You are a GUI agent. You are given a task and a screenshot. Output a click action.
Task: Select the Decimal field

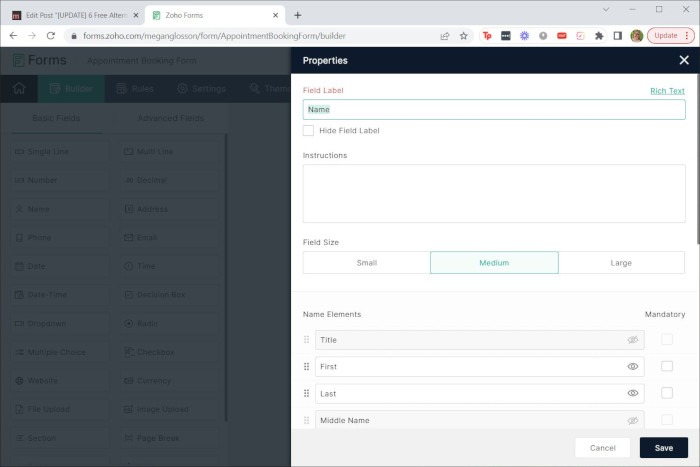coord(168,180)
